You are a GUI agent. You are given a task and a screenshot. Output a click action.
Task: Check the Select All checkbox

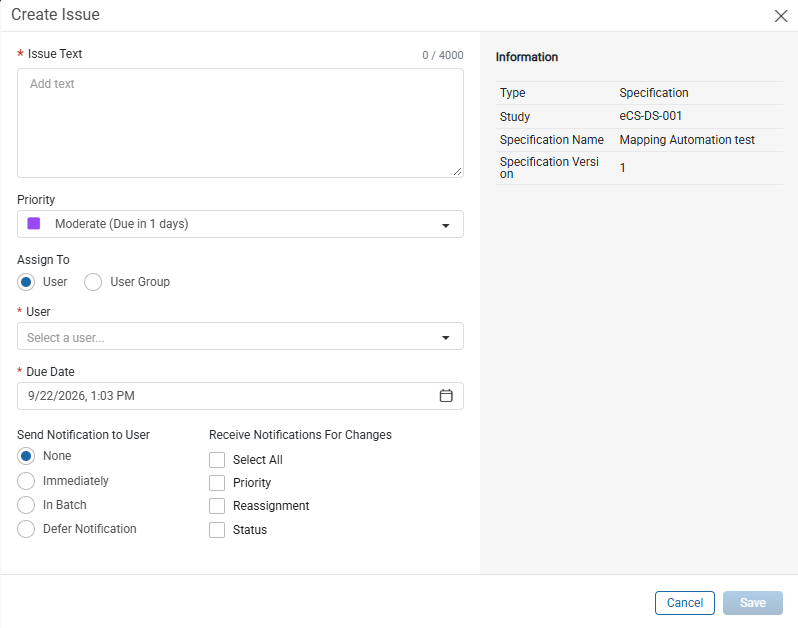point(217,460)
